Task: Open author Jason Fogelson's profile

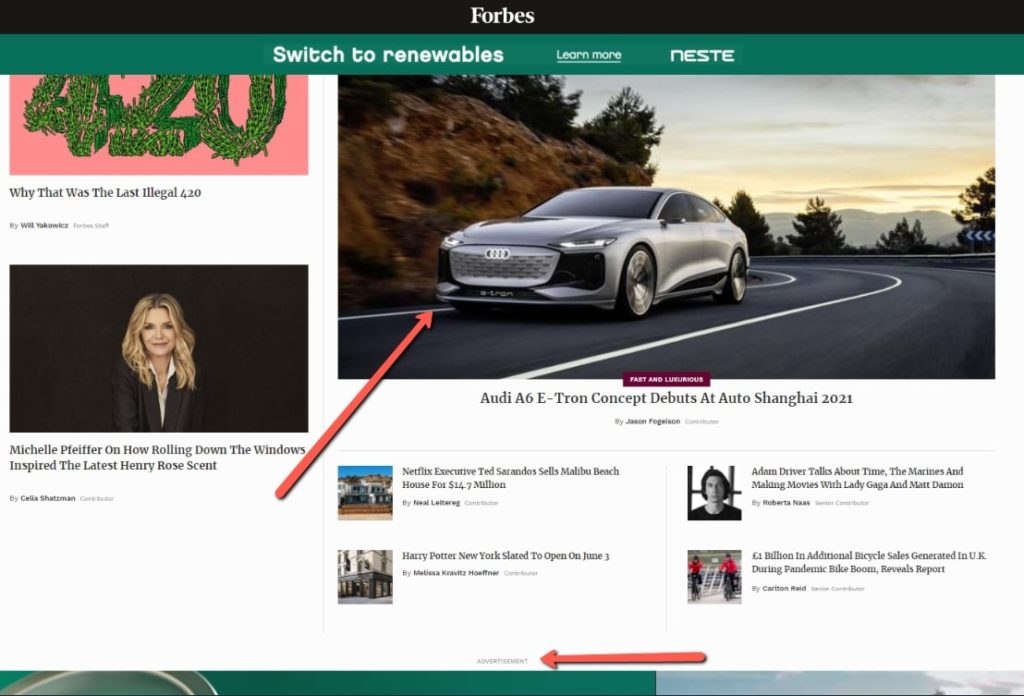Action: pos(652,422)
